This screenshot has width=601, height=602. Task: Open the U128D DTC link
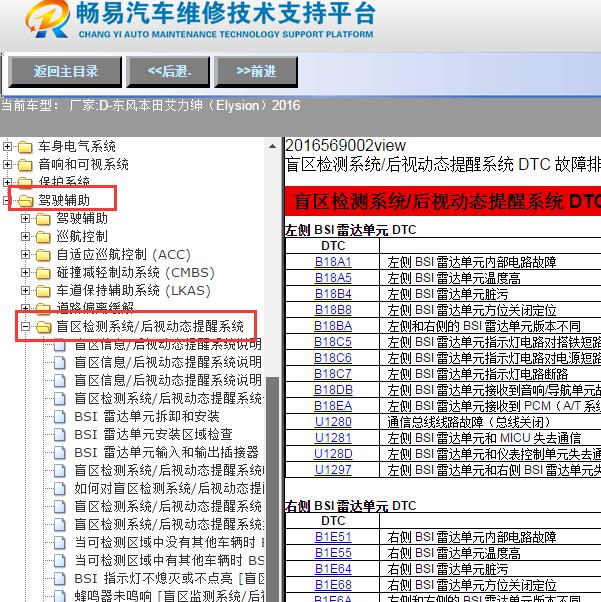pyautogui.click(x=333, y=454)
